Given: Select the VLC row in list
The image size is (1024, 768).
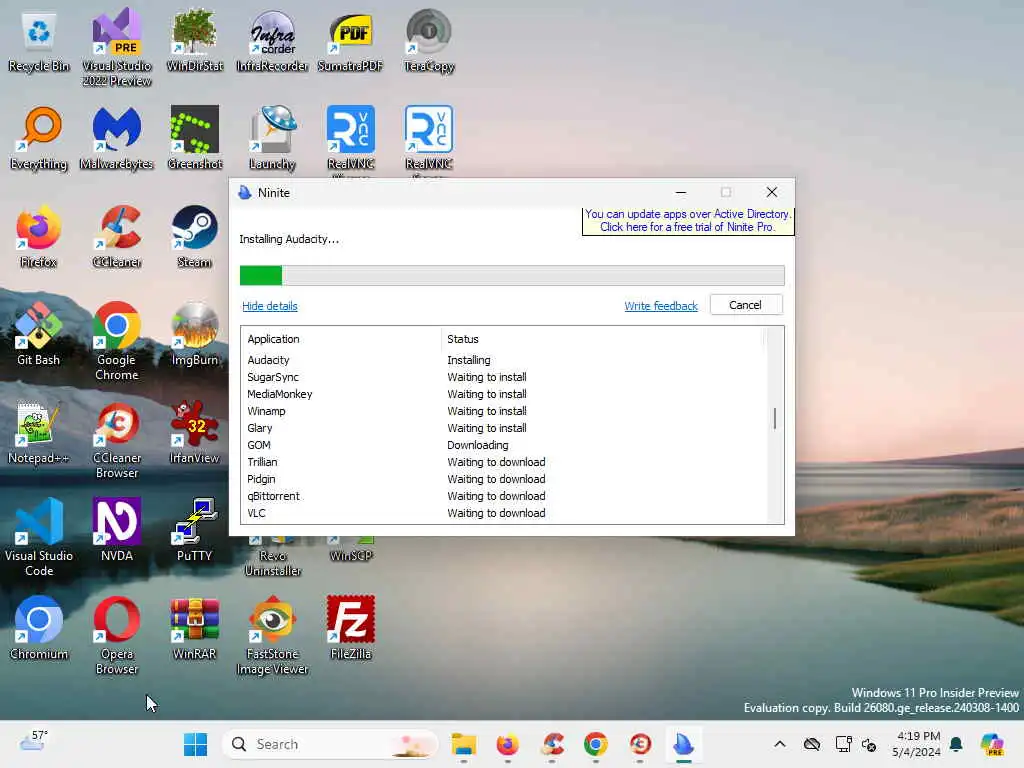Looking at the screenshot, I should 503,513.
